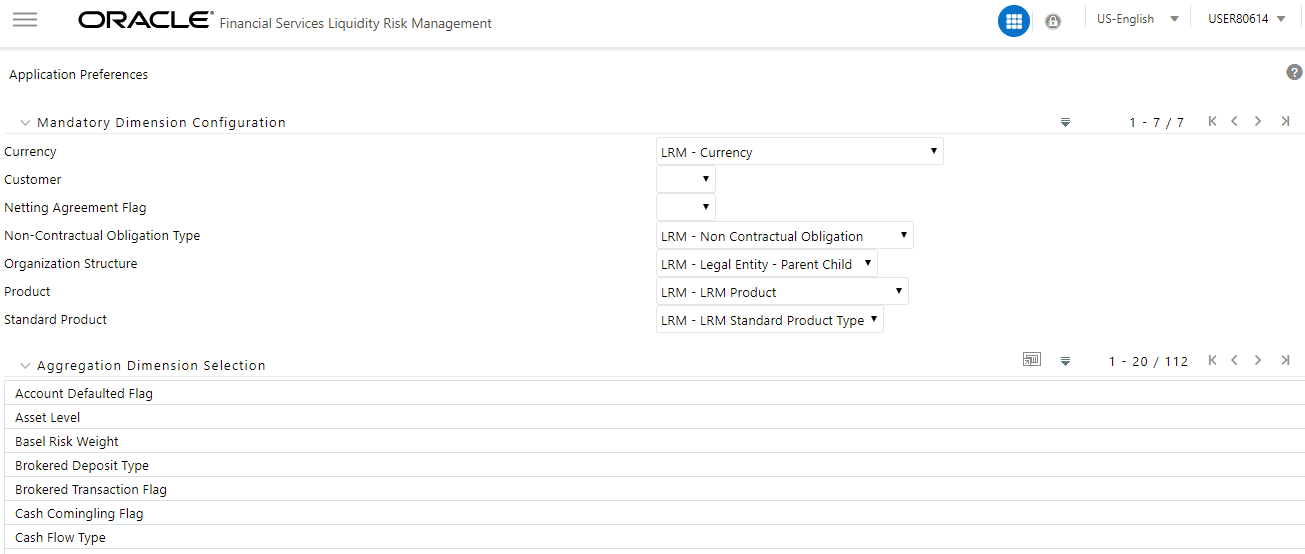This screenshot has width=1305, height=554.
Task: Select the Brokered Deposit Type row
Action: [654, 465]
